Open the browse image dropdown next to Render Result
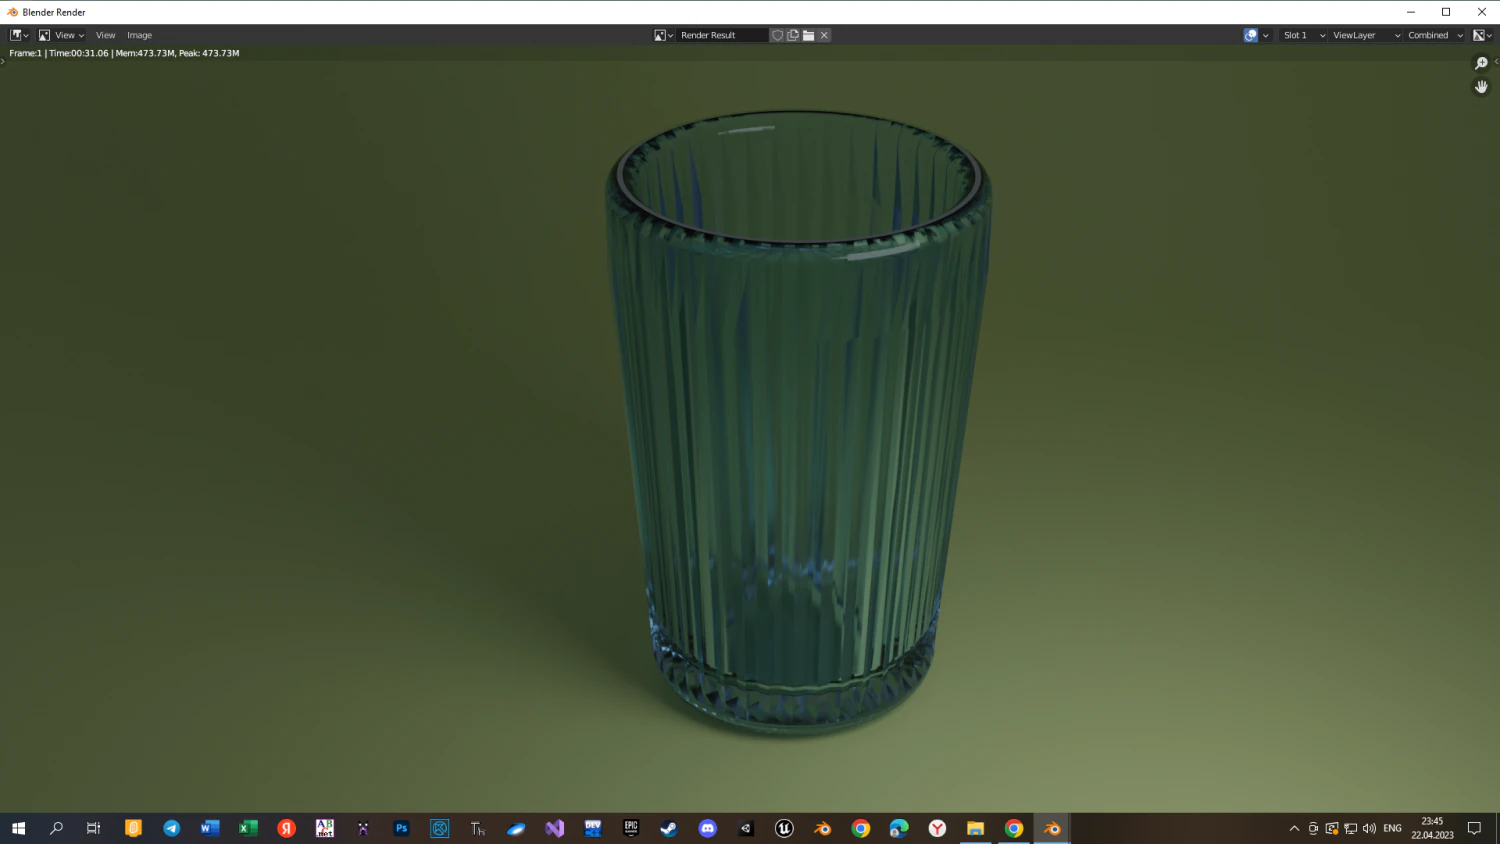This screenshot has height=844, width=1500. pyautogui.click(x=664, y=35)
